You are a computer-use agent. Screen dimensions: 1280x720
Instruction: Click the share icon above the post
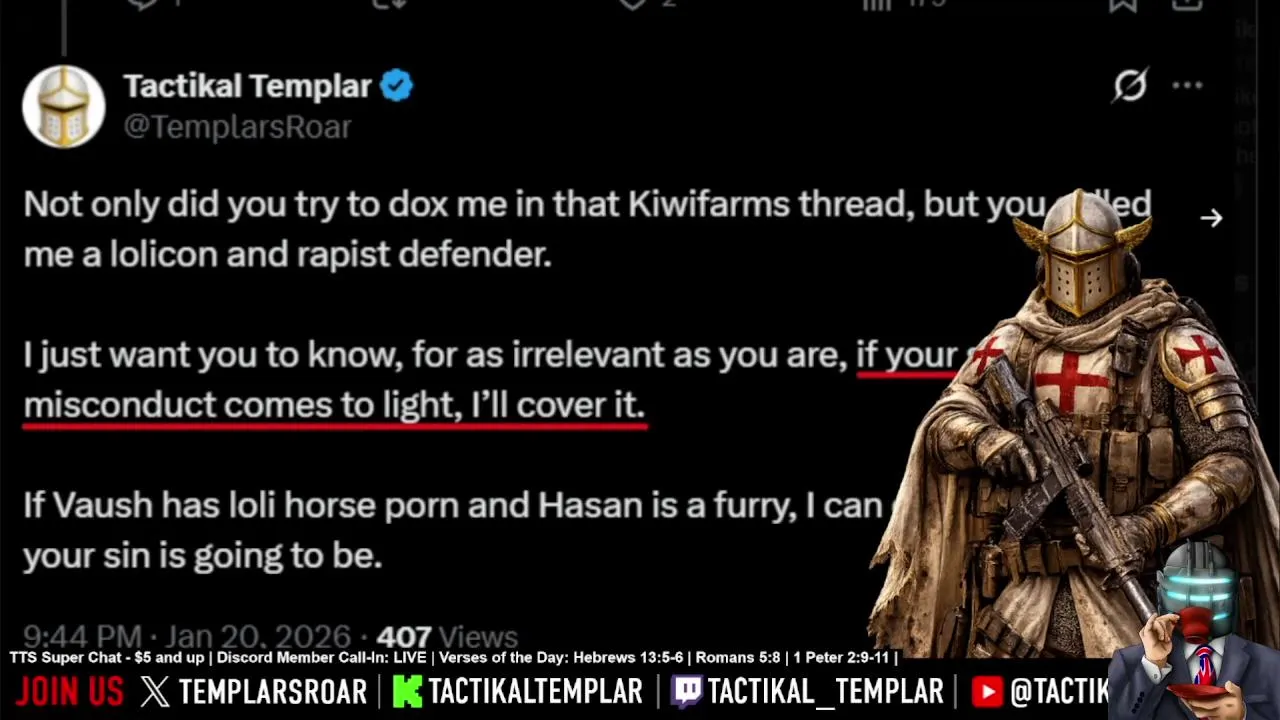(x=1187, y=5)
